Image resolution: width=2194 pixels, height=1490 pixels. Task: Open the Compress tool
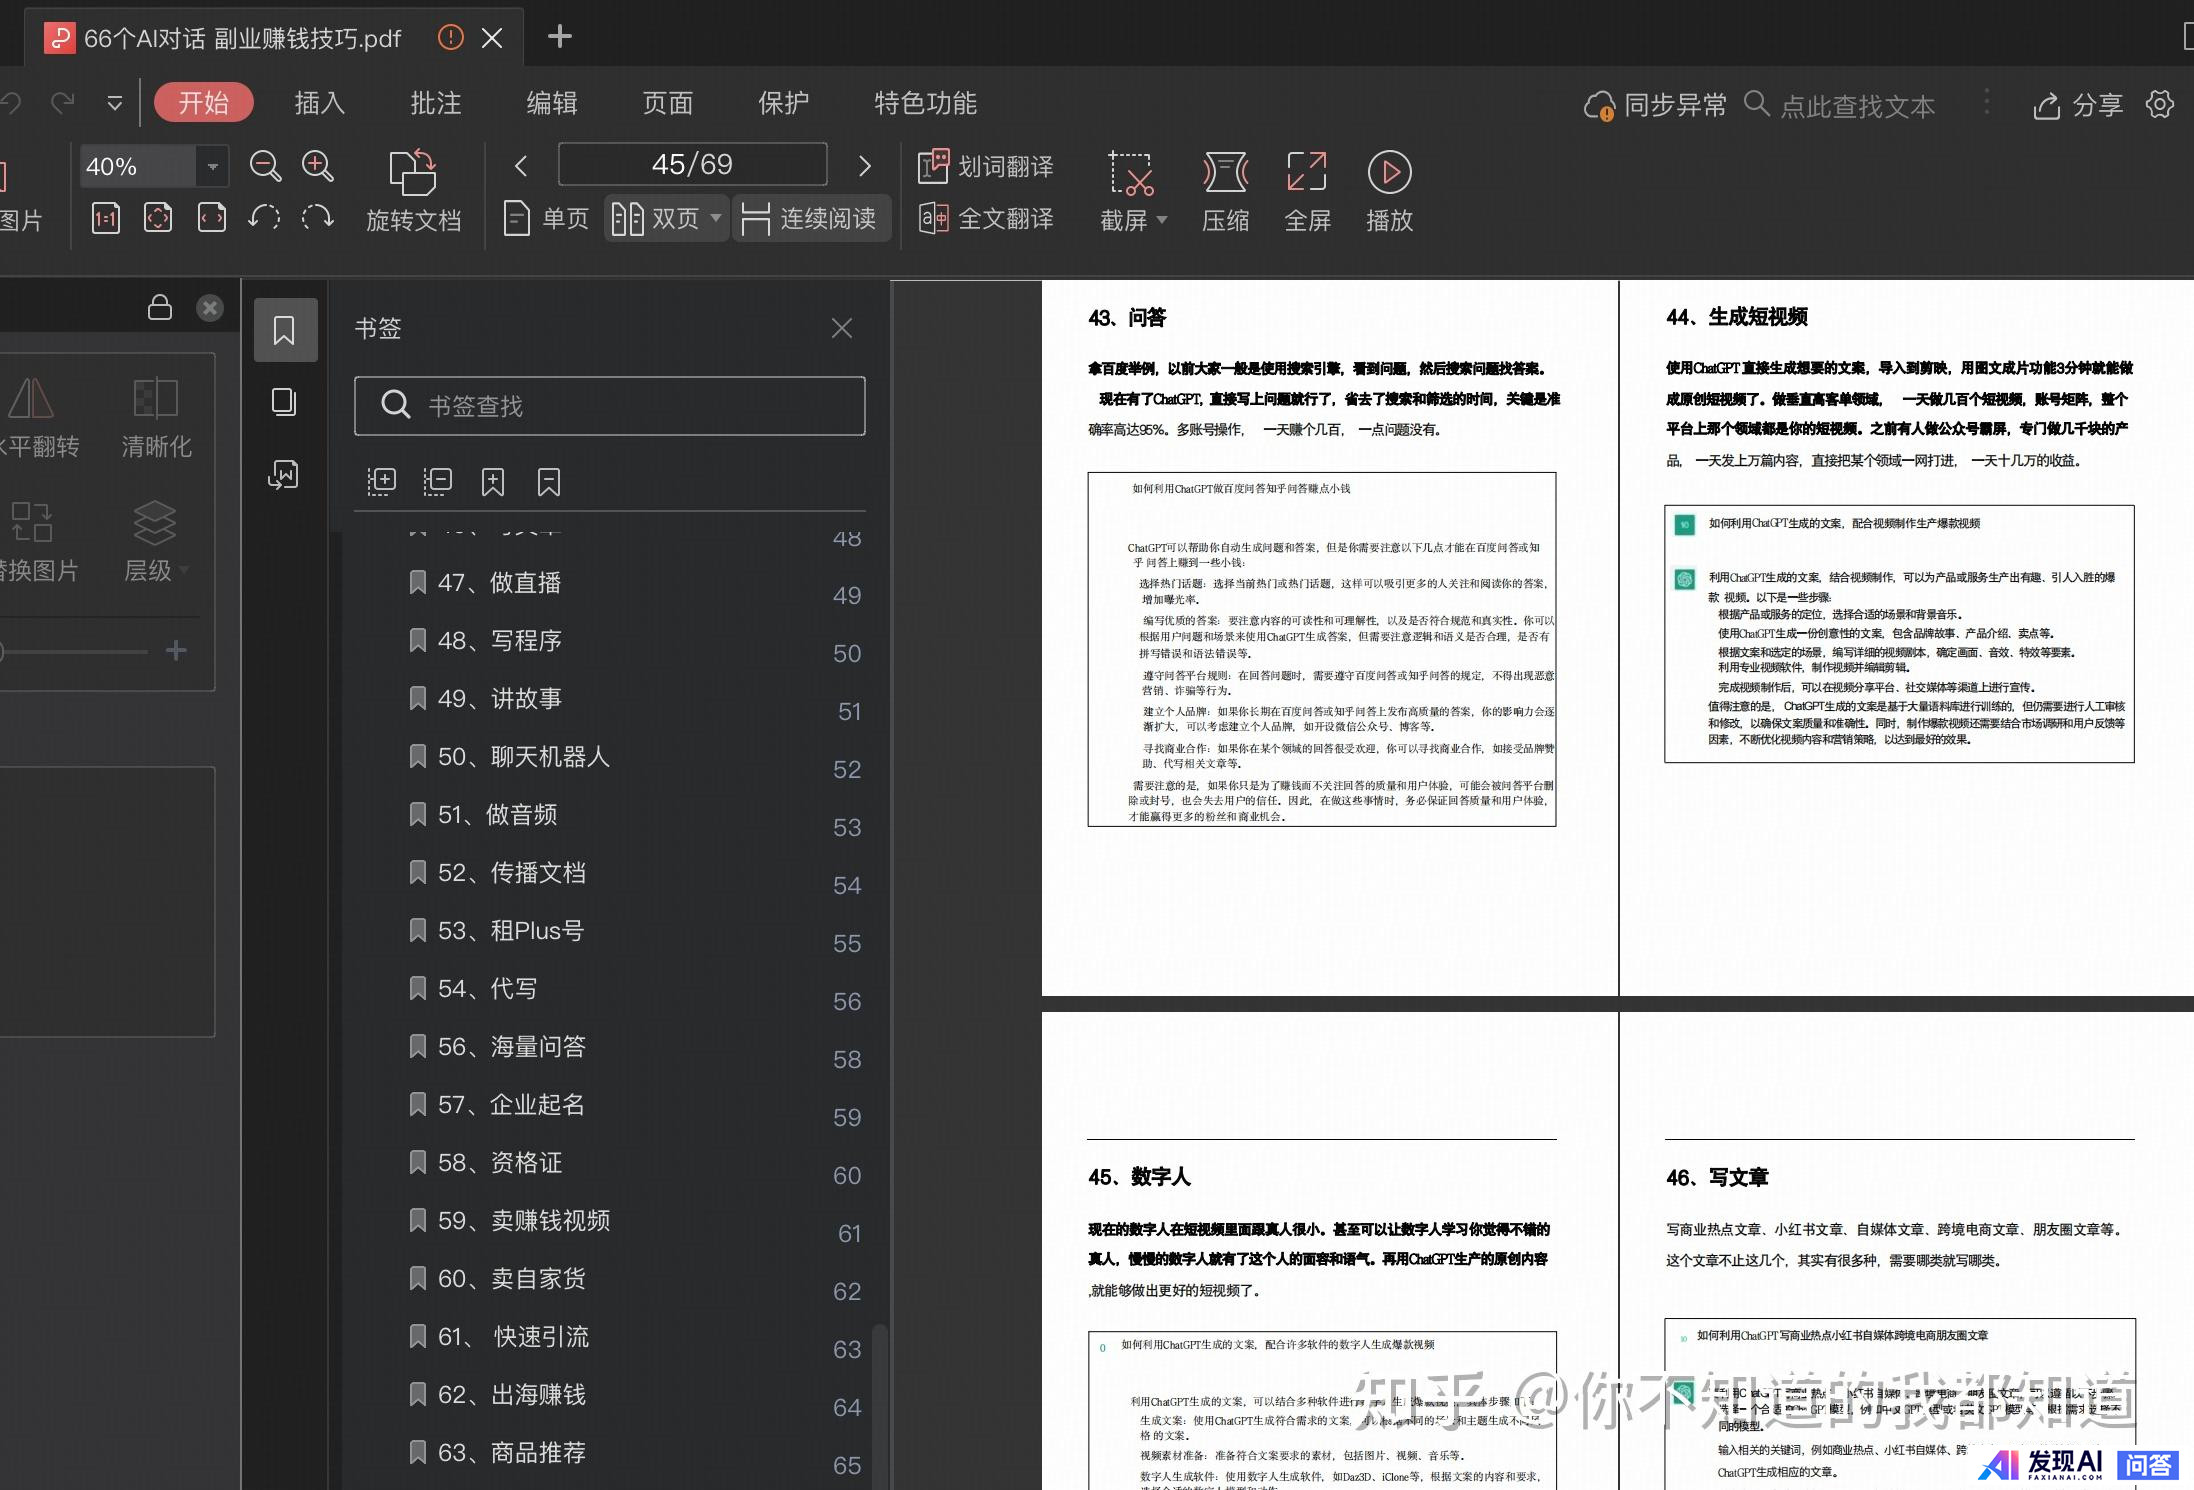tap(1225, 173)
